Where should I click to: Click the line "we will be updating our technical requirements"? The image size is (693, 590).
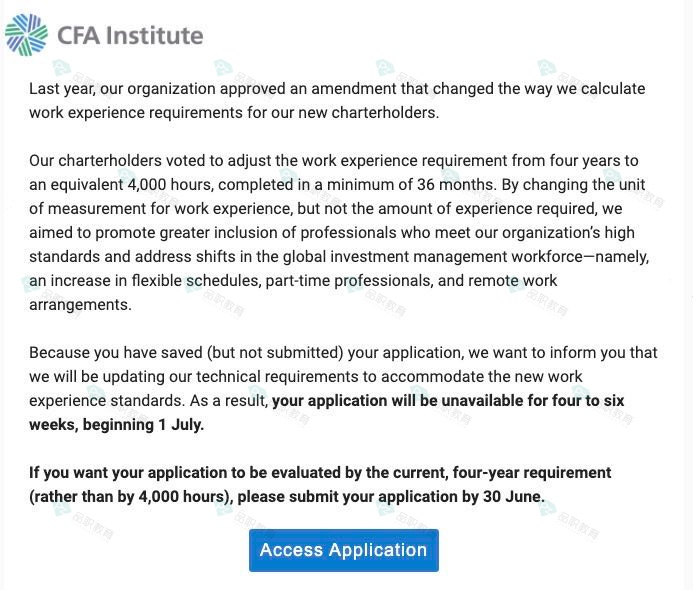click(x=306, y=376)
